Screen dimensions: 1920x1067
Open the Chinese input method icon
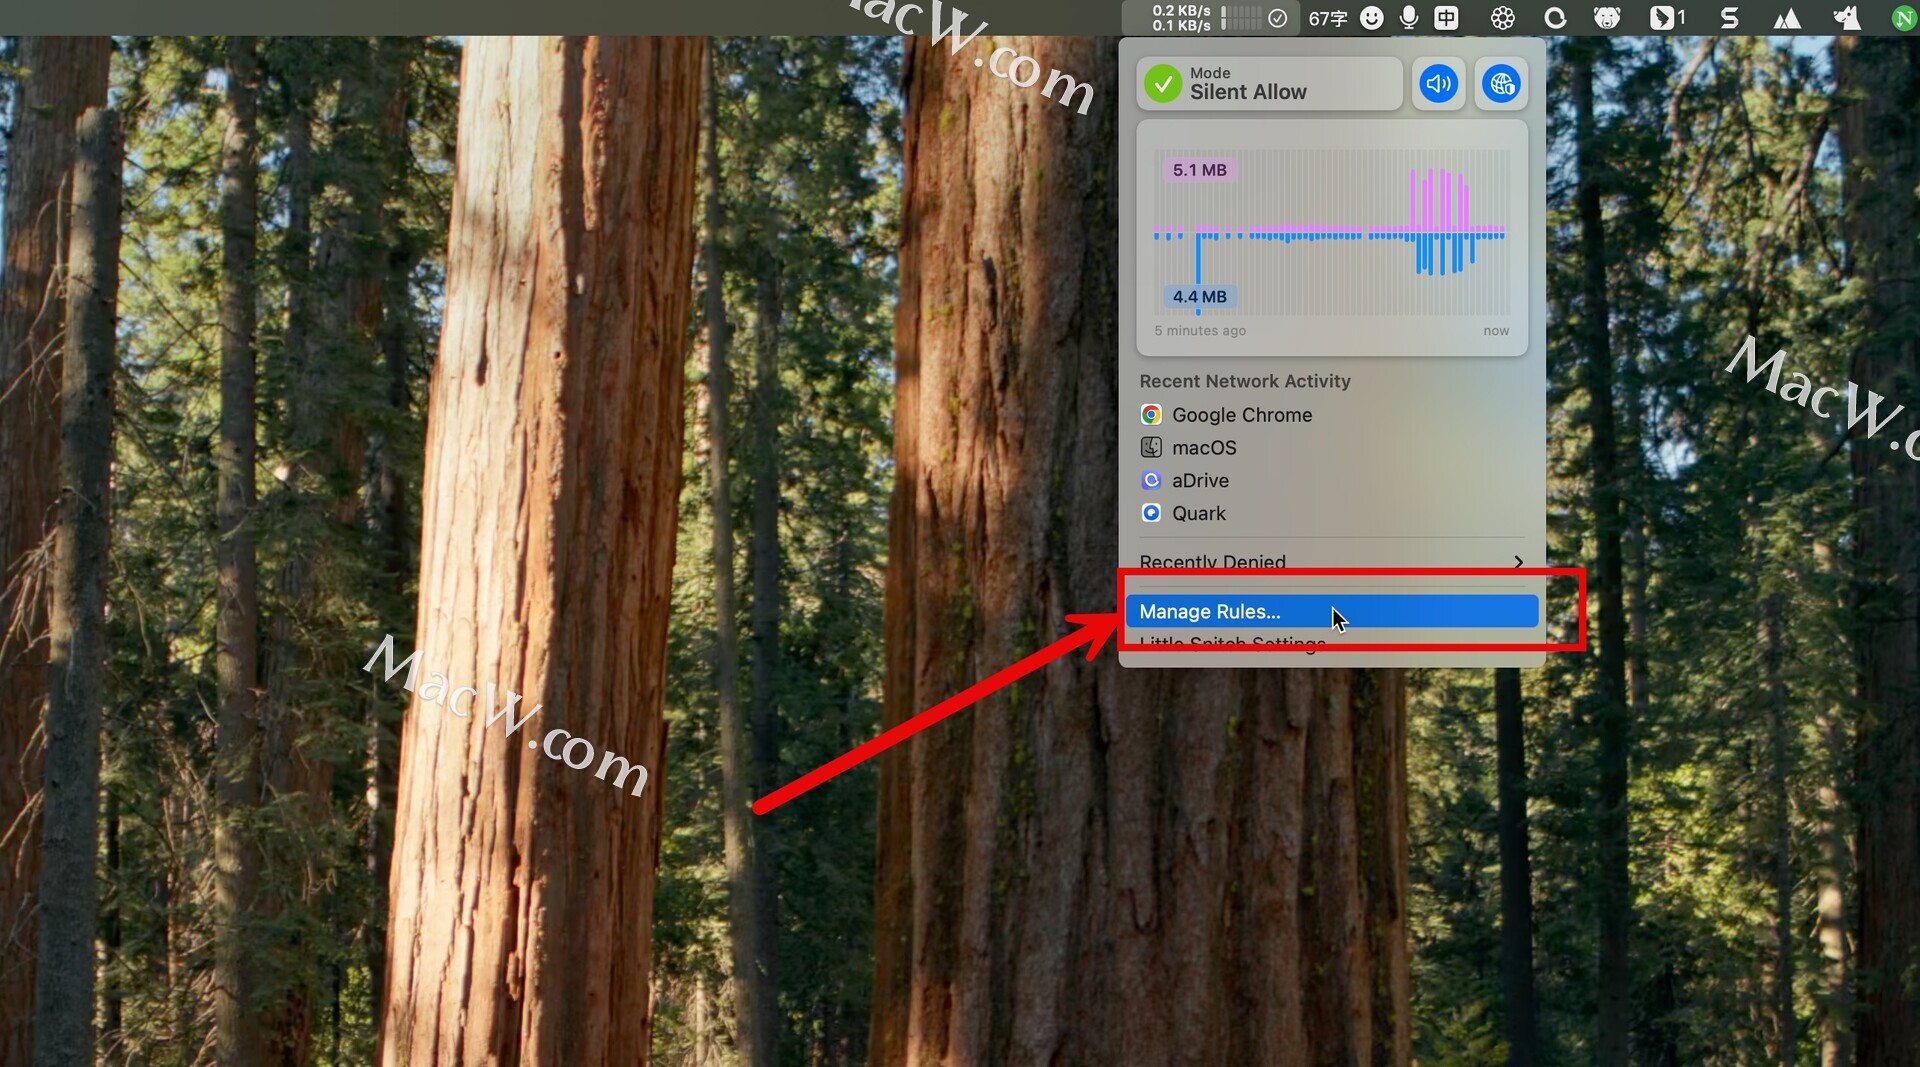[x=1446, y=18]
